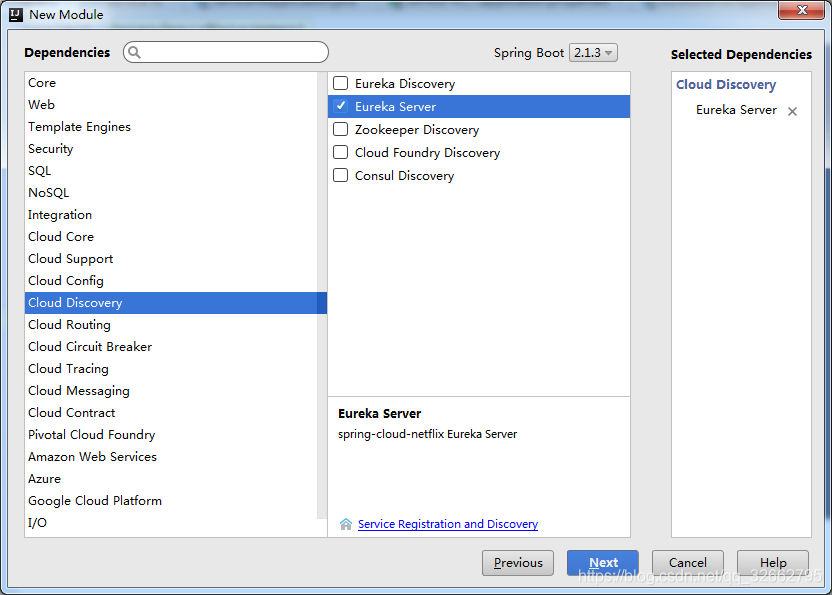The width and height of the screenshot is (832, 595).
Task: Open the Spring Boot version dropdown
Action: 593,53
